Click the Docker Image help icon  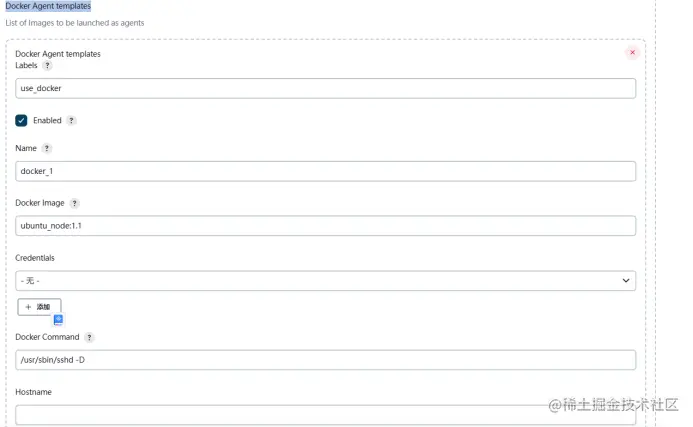pos(75,203)
